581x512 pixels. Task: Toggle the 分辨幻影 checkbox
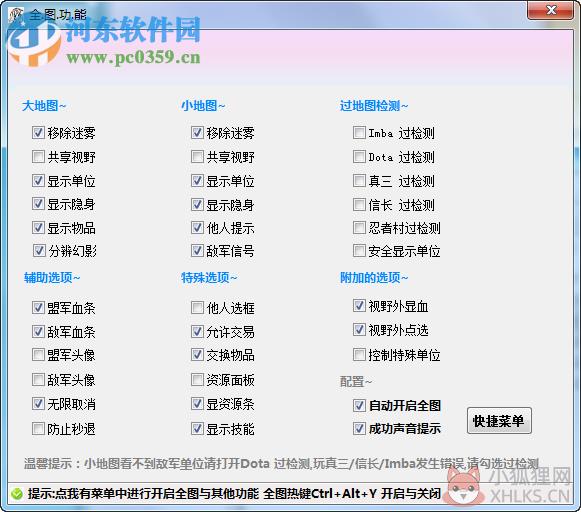[39, 251]
